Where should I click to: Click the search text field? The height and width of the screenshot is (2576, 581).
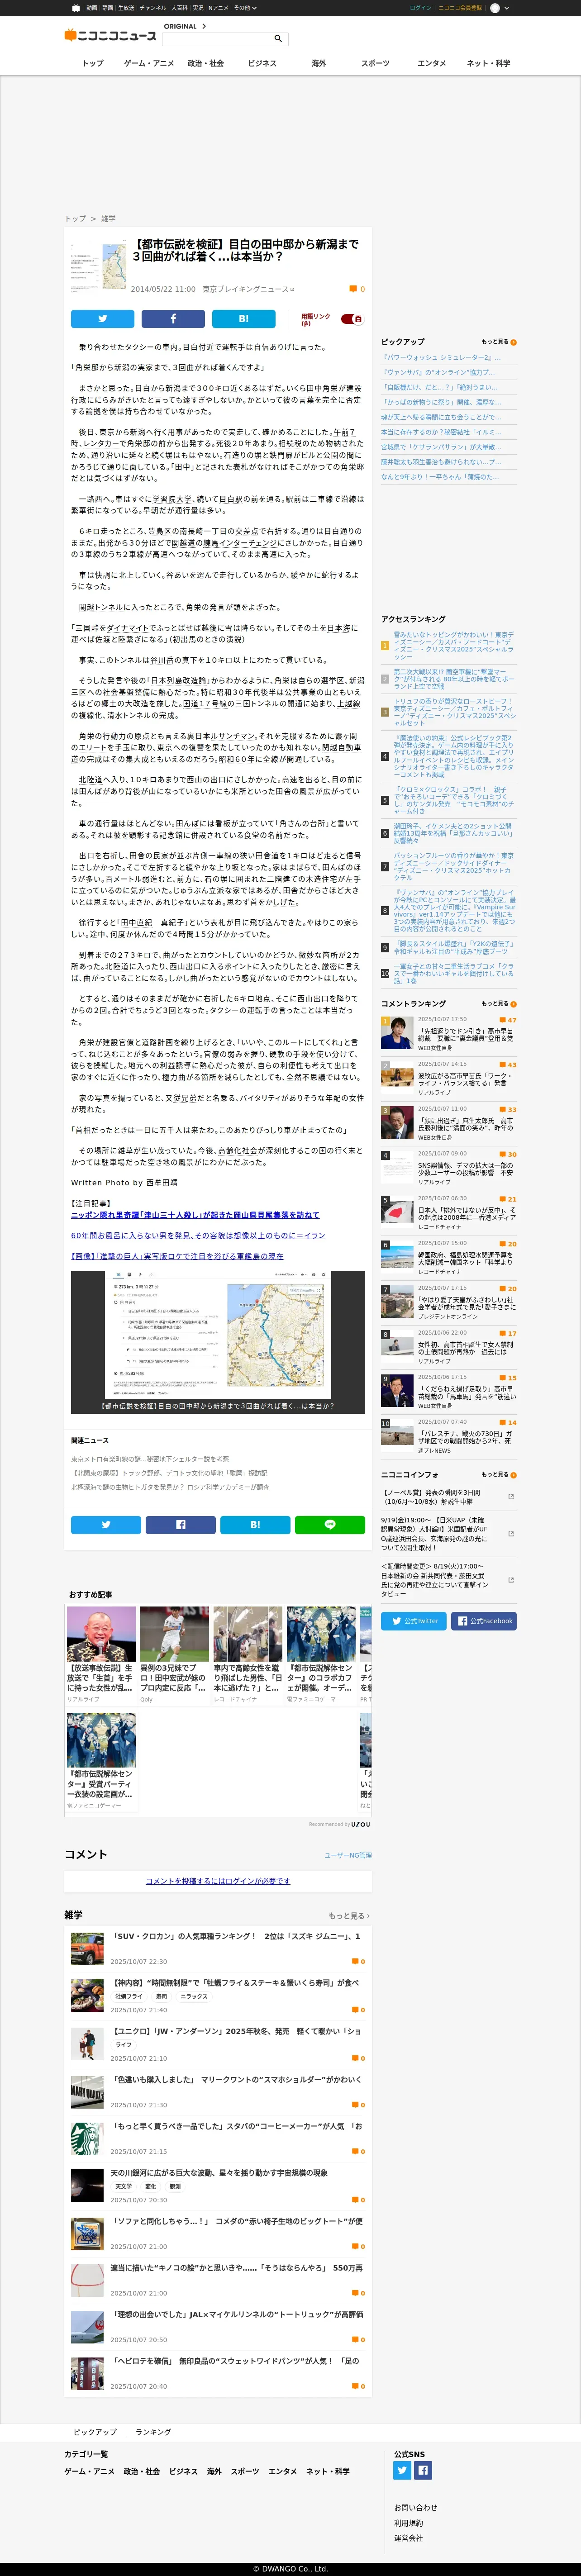click(217, 39)
